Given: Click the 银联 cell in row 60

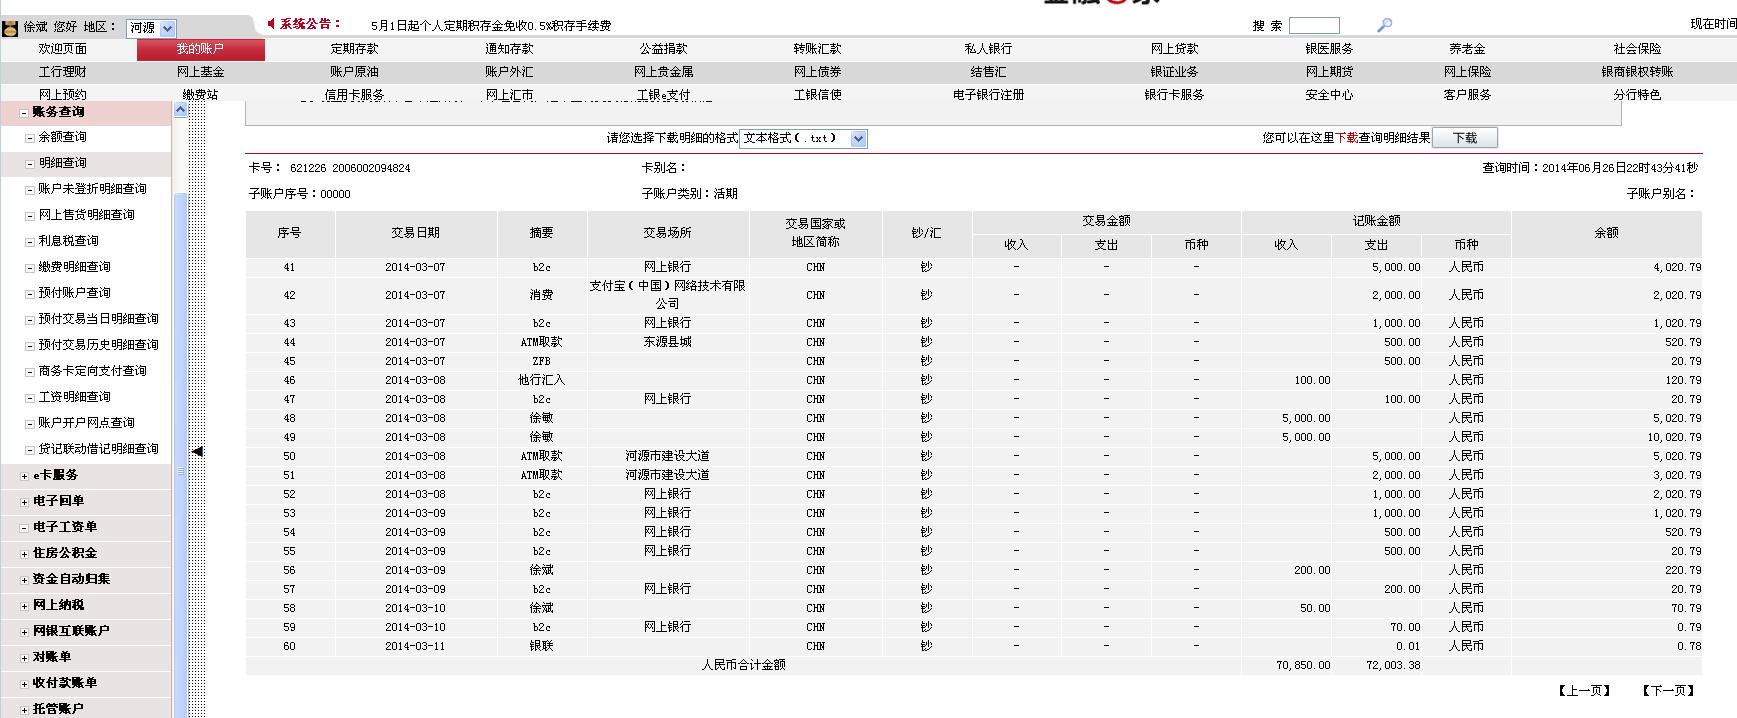Looking at the screenshot, I should (x=542, y=646).
